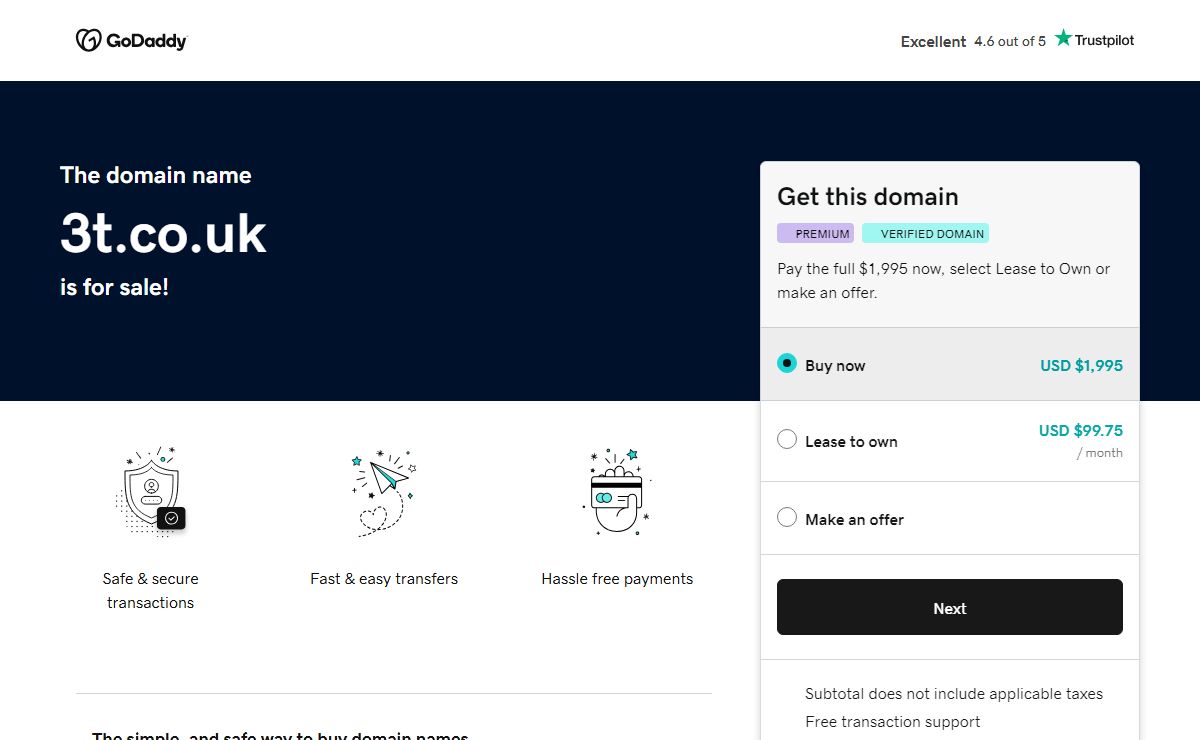Click the Next button
Screen dimensions: 1200x740
[x=950, y=607]
